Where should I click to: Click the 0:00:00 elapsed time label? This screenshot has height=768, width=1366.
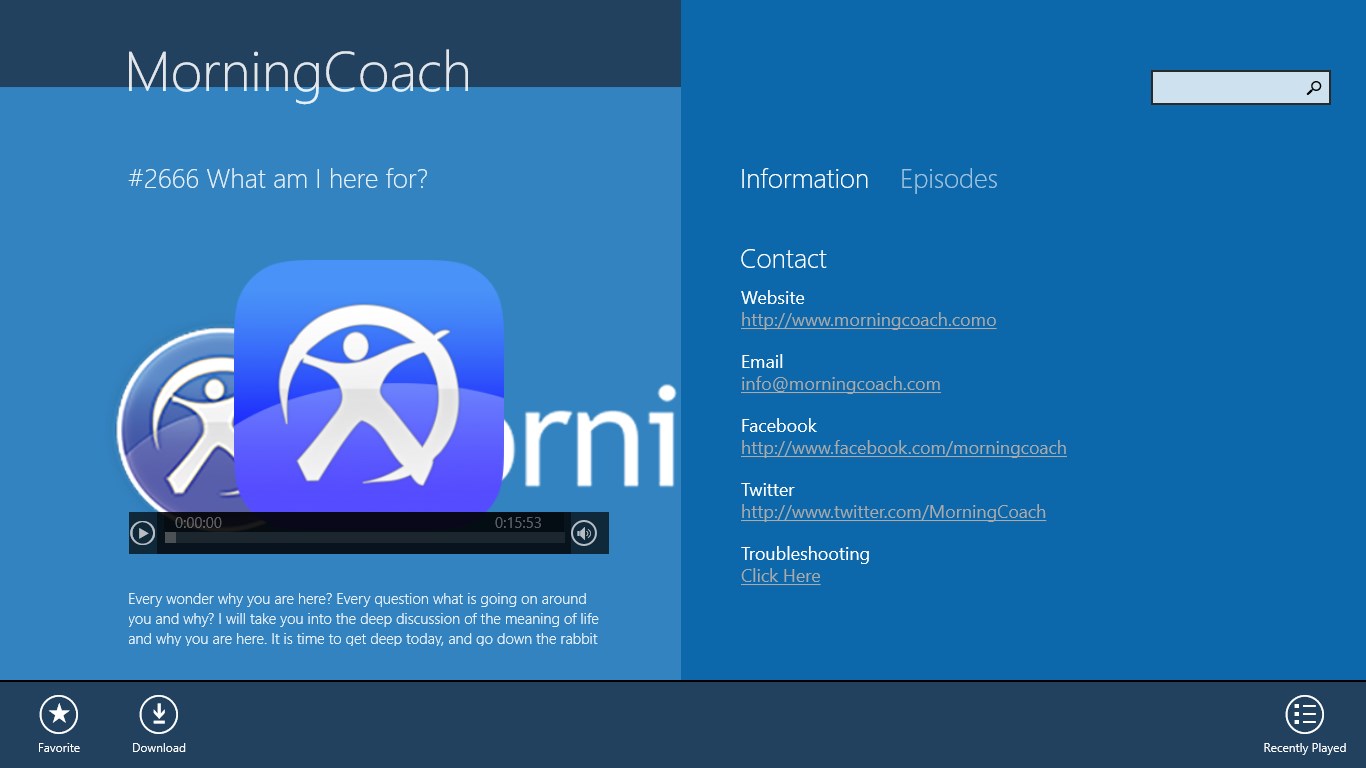[198, 523]
